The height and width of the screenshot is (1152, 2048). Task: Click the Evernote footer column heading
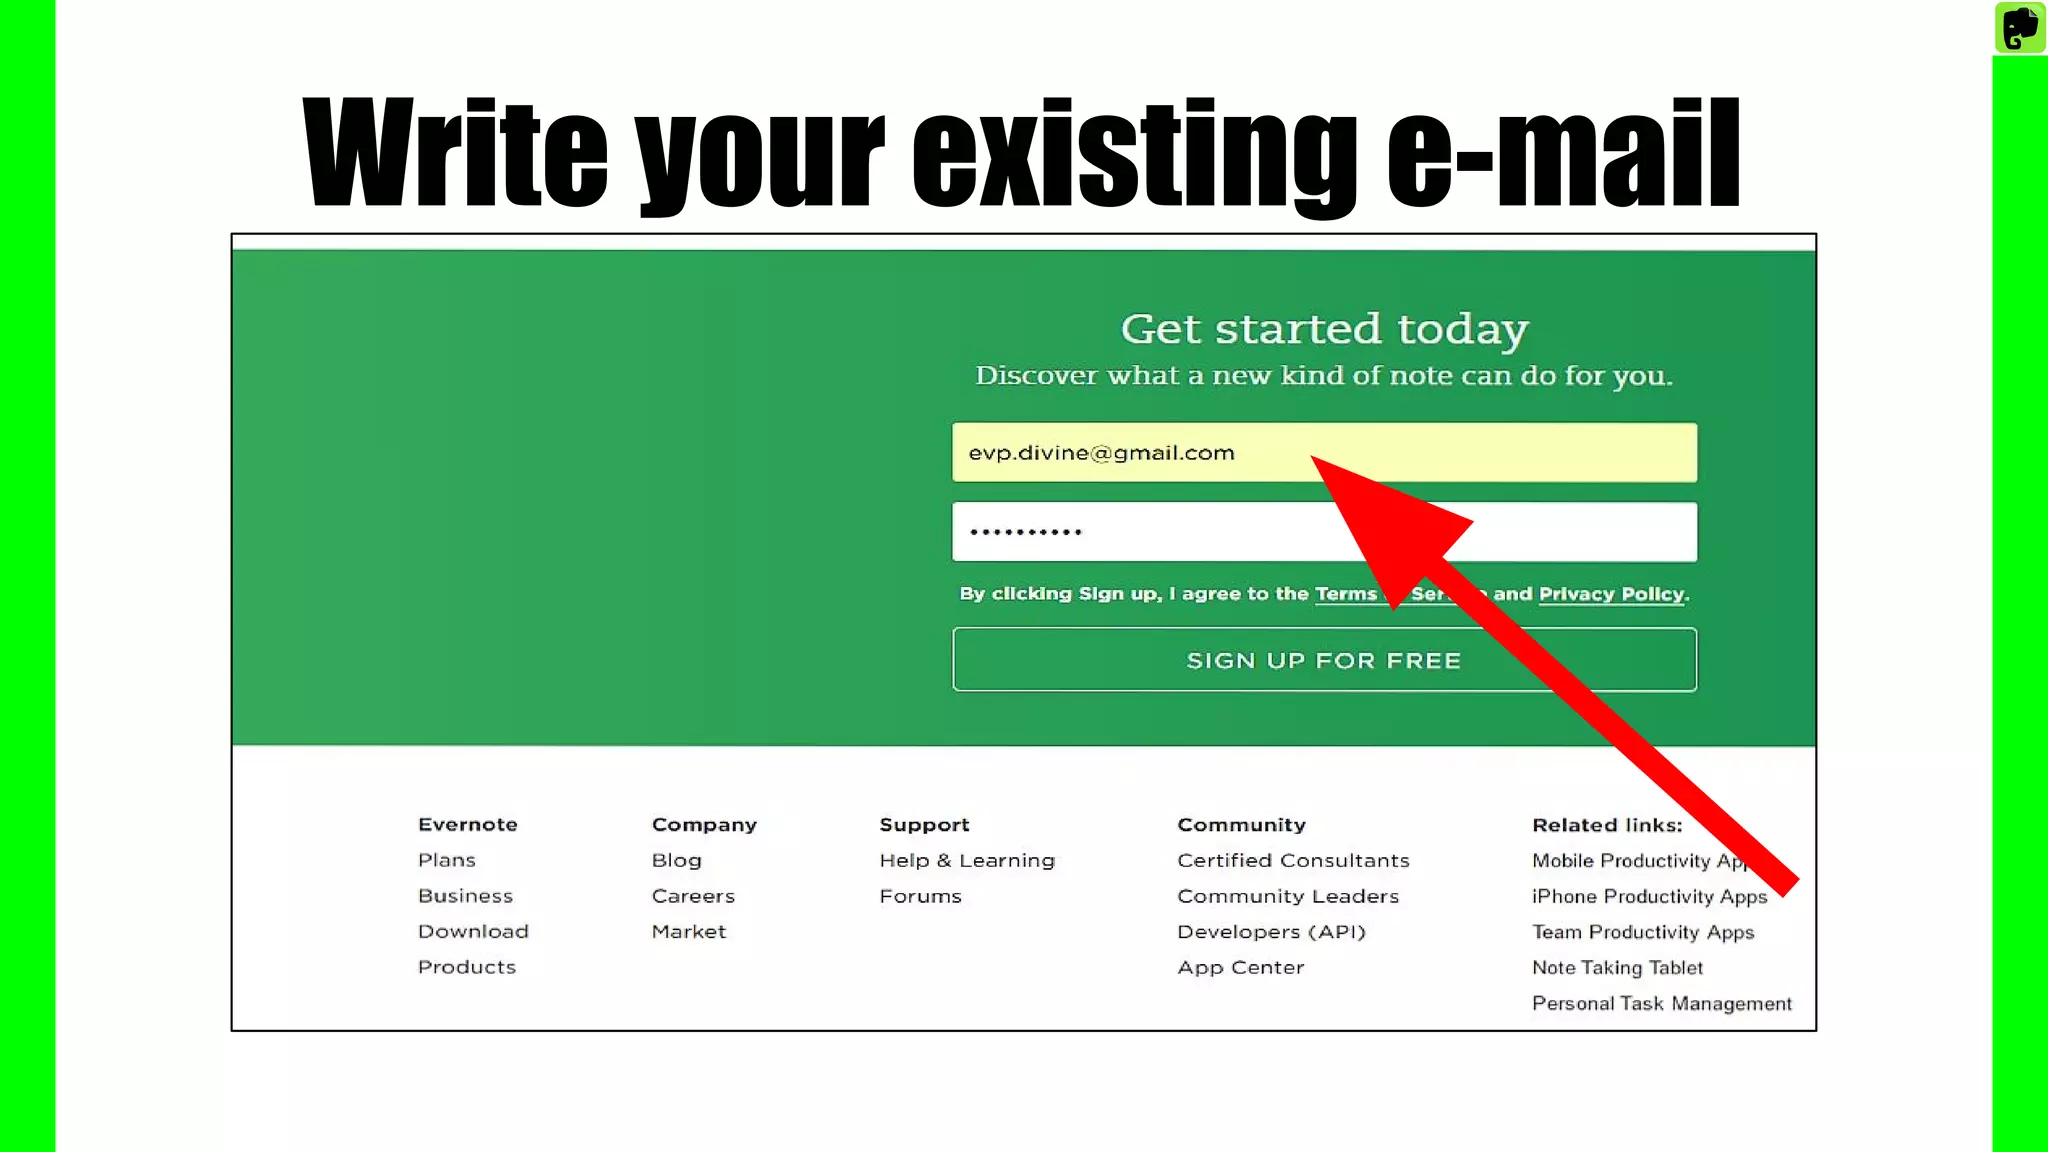(467, 824)
